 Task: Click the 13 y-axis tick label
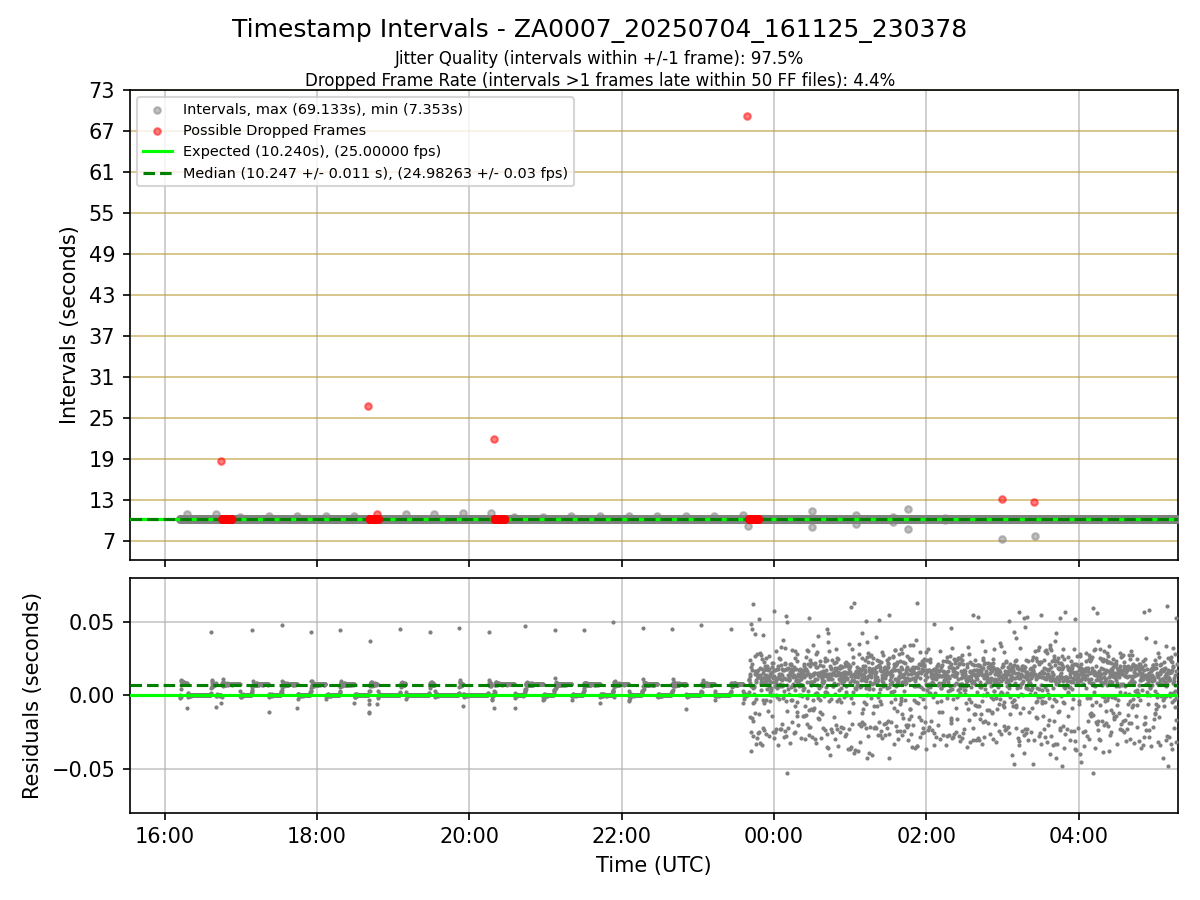tap(104, 501)
